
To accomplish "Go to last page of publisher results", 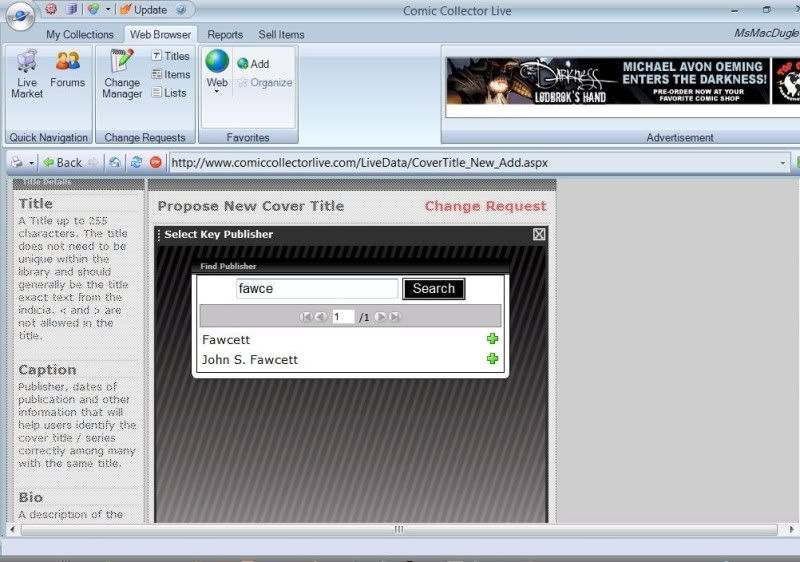I will (395, 317).
